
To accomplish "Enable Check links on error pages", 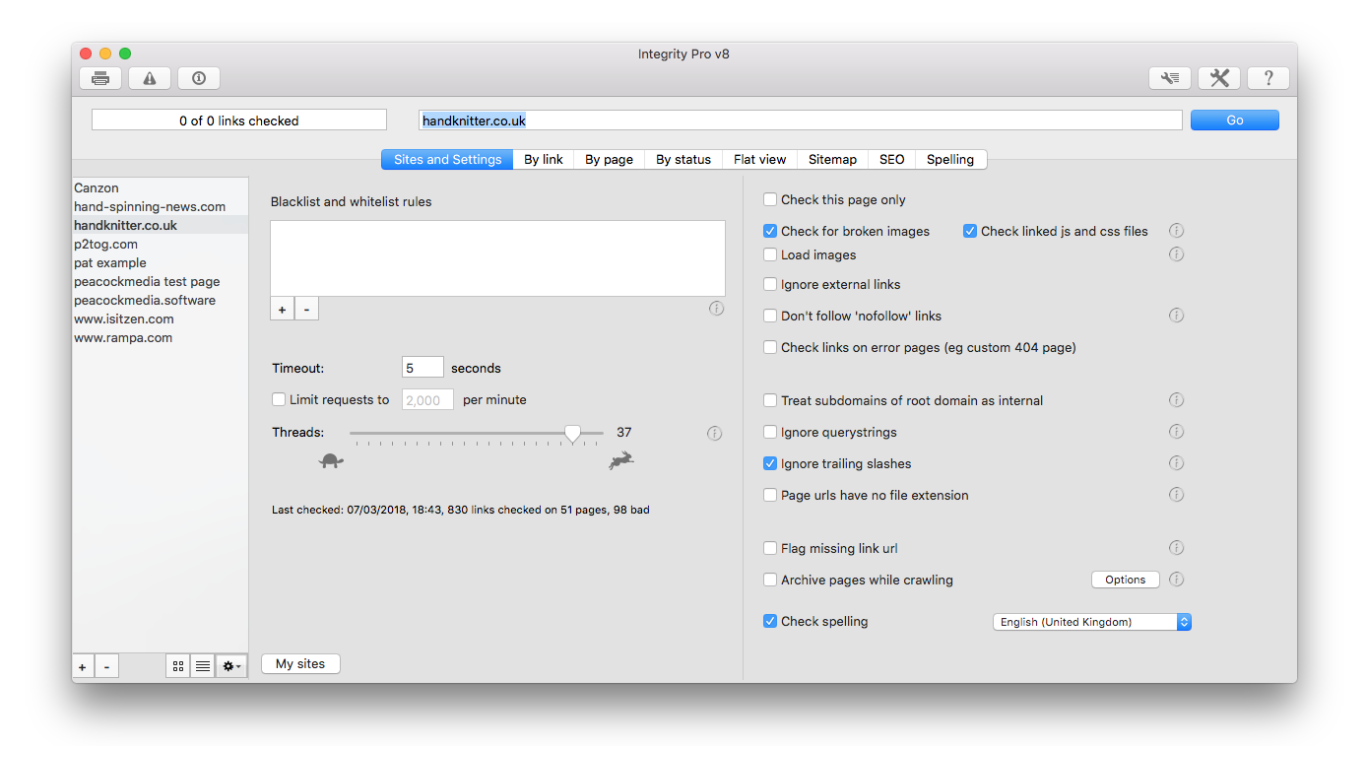I will (x=770, y=348).
